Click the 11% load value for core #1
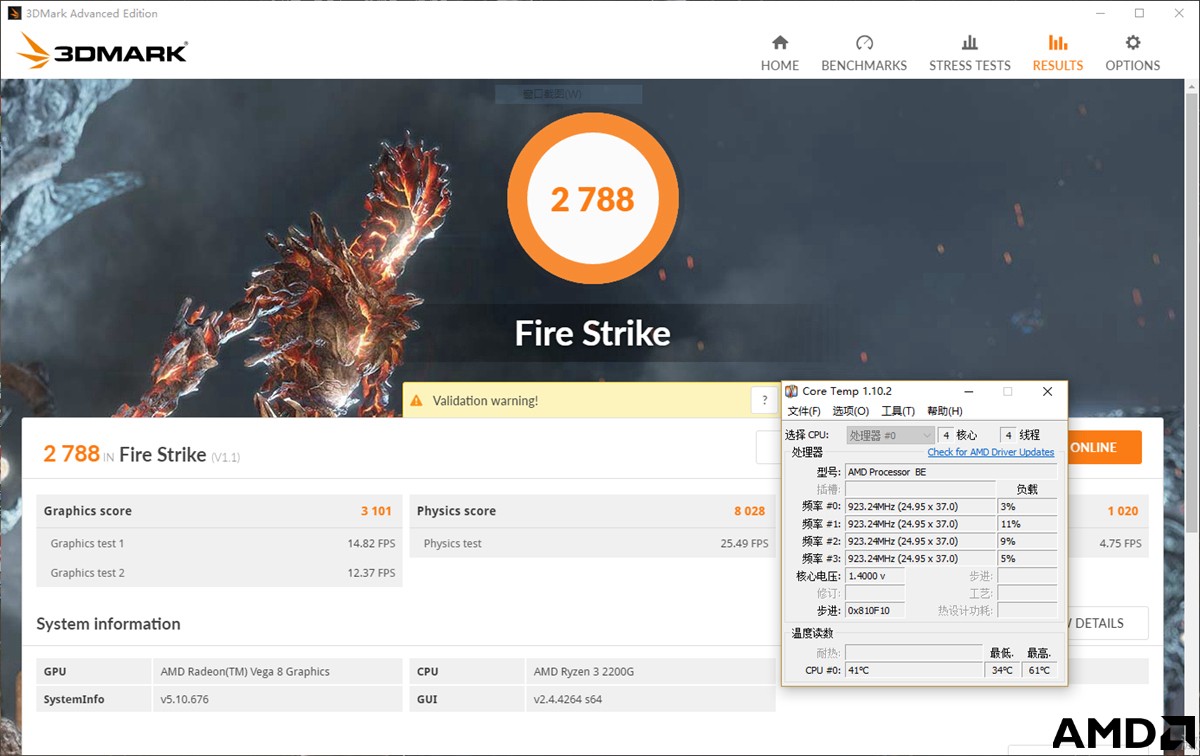 [x=1027, y=524]
